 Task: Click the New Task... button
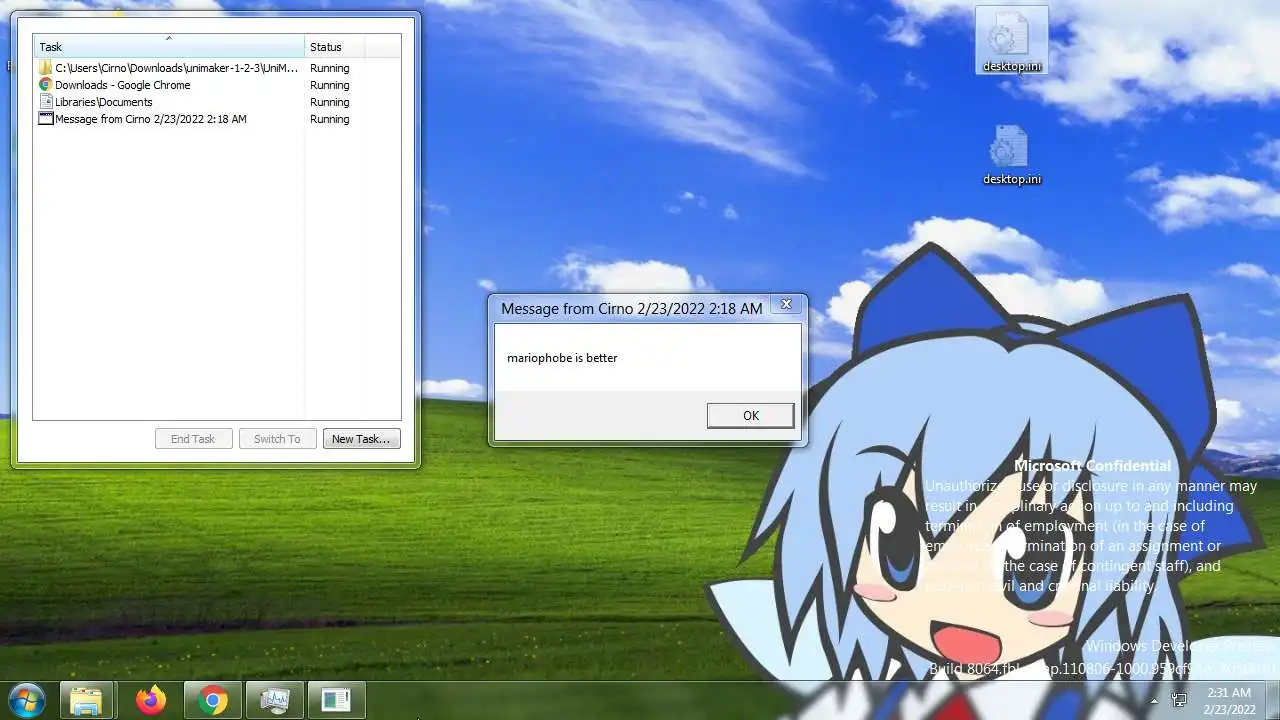coord(361,439)
